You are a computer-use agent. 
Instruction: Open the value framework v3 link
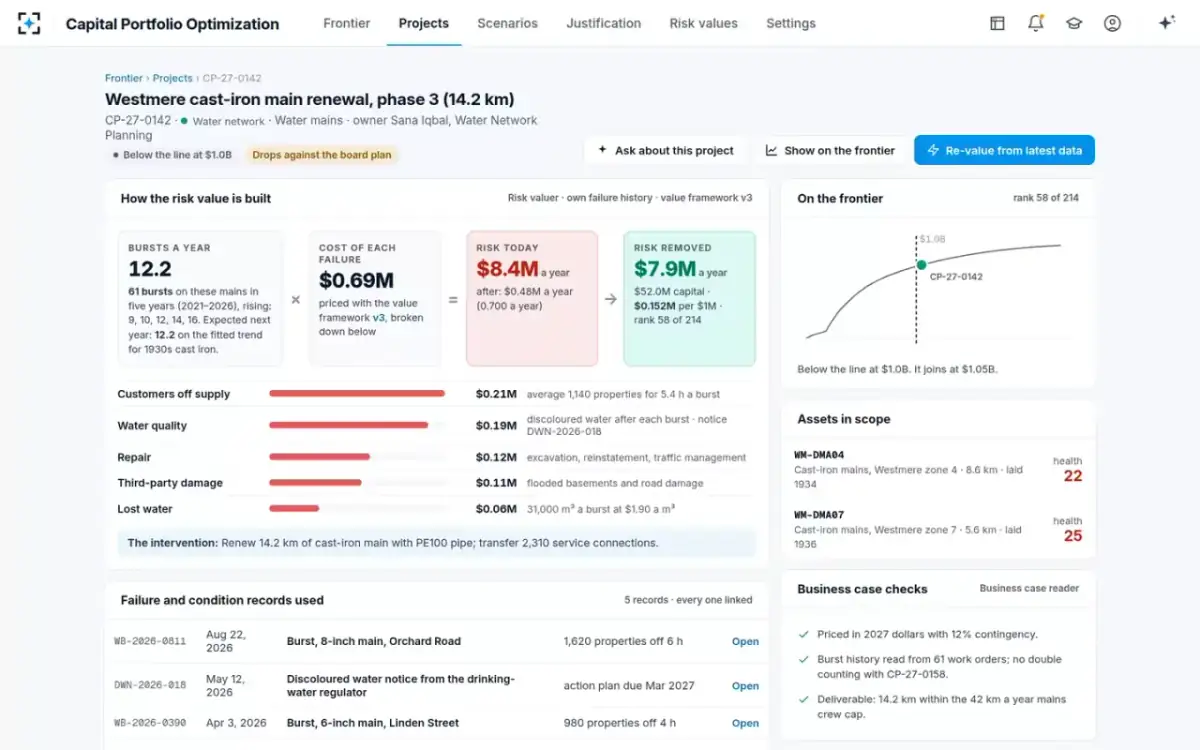[379, 317]
